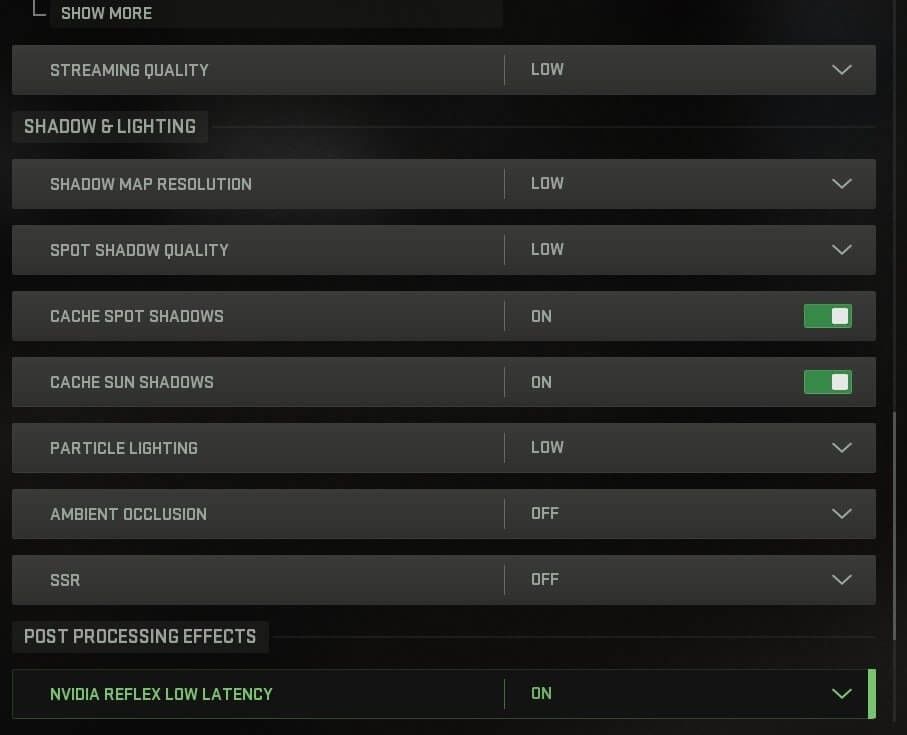Click Shadow & Lighting section header
This screenshot has width=907, height=735.
click(110, 127)
